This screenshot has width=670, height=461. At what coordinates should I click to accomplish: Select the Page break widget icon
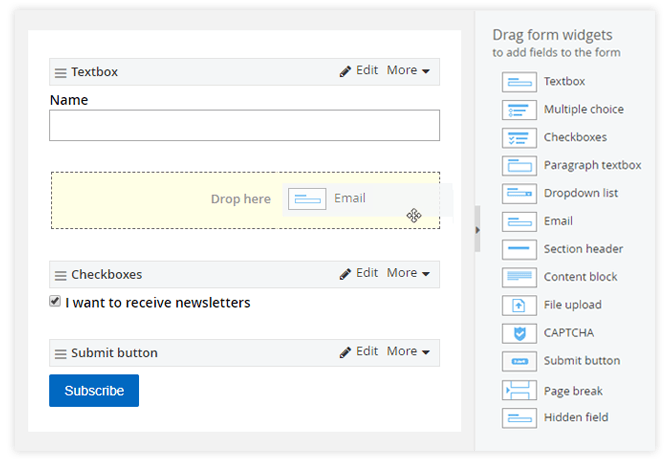point(519,390)
